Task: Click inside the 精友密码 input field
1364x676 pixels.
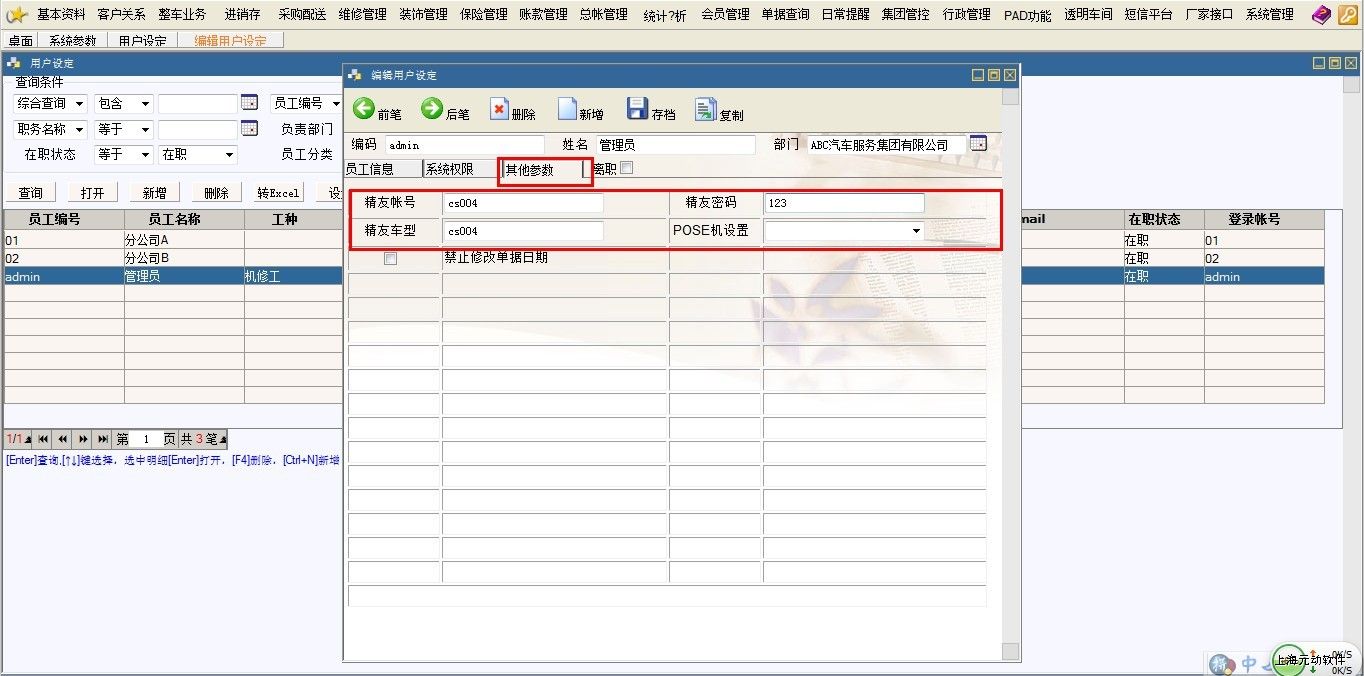Action: 843,203
